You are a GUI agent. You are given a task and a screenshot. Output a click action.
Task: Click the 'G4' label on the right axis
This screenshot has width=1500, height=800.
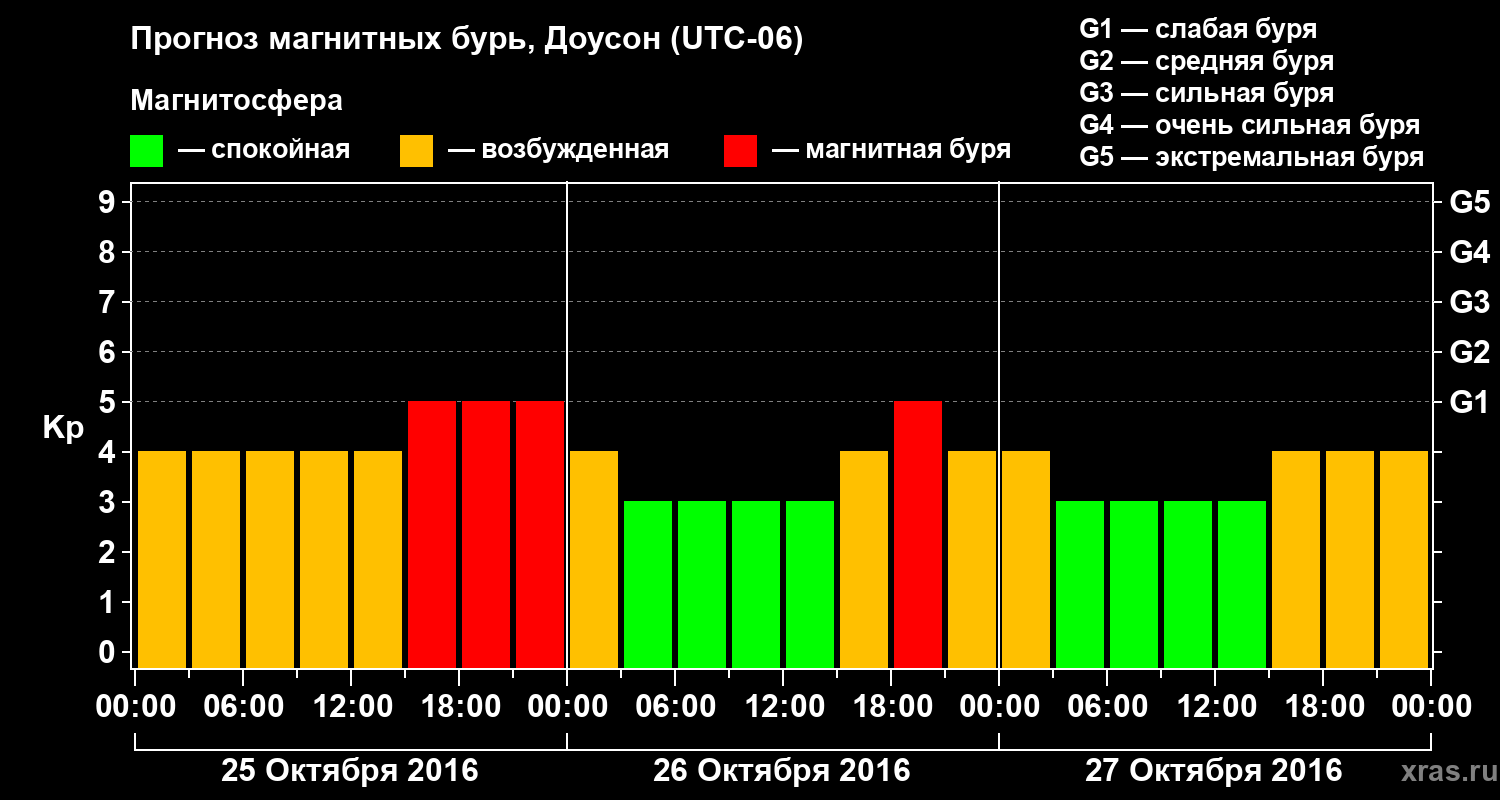pyautogui.click(x=1469, y=253)
